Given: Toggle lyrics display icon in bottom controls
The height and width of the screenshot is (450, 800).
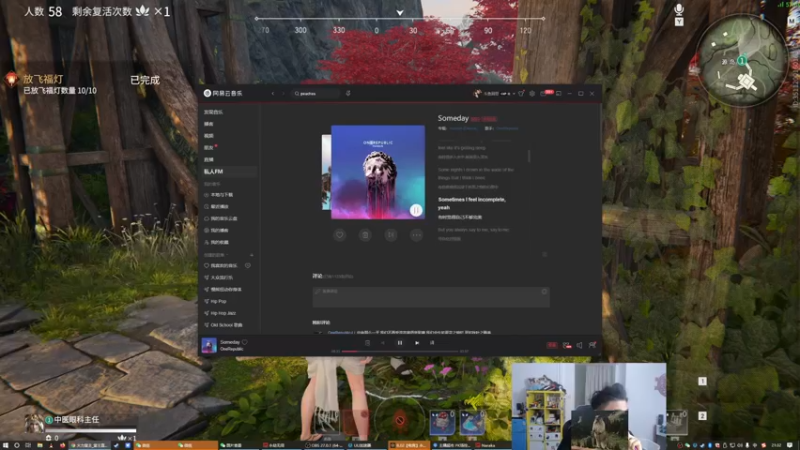Looking at the screenshot, I should (x=432, y=343).
